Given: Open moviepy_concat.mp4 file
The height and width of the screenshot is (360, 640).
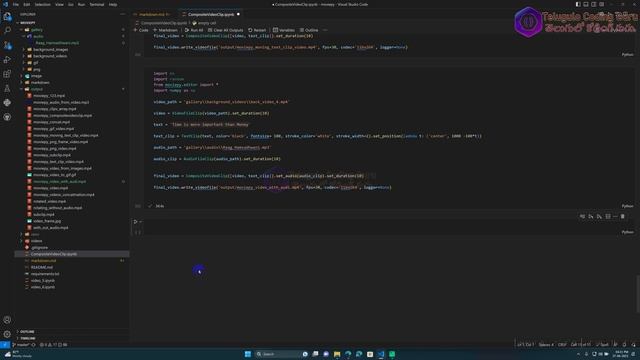Looking at the screenshot, I should point(51,122).
